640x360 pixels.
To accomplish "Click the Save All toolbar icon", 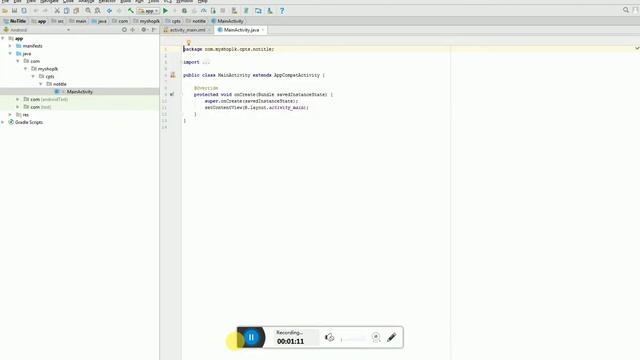I will (x=15, y=11).
